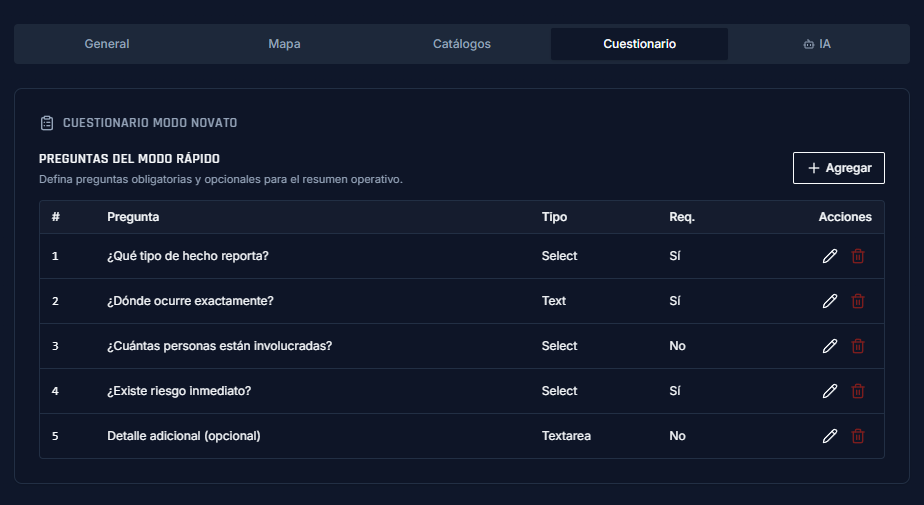The width and height of the screenshot is (924, 505).
Task: Click the Req. column header
Action: coord(682,217)
